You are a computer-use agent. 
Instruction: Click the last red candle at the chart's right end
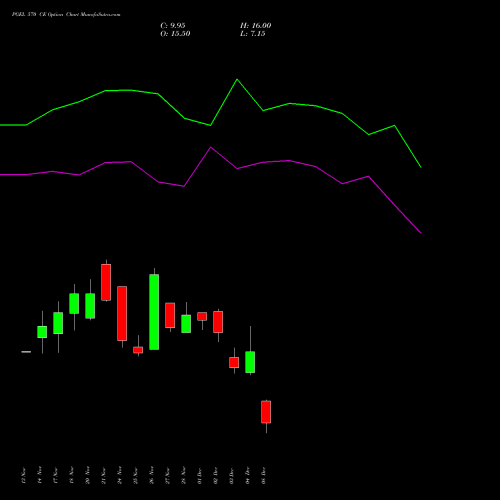coord(266,412)
